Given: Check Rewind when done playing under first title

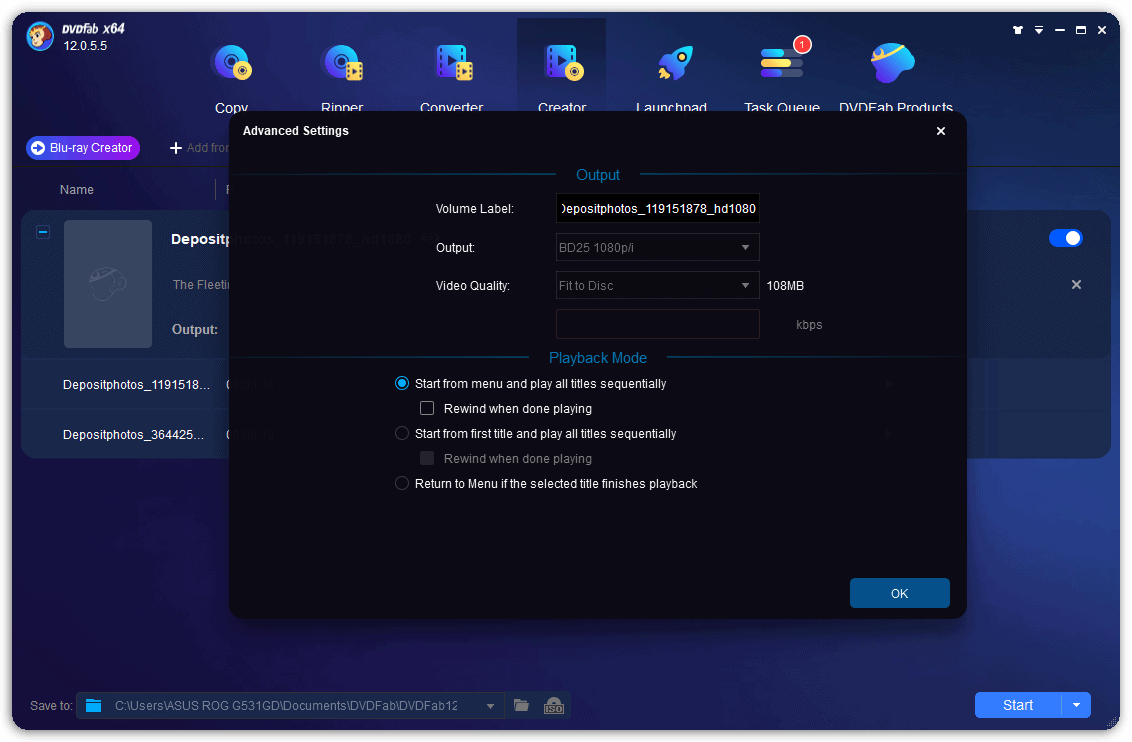Looking at the screenshot, I should pyautogui.click(x=427, y=458).
